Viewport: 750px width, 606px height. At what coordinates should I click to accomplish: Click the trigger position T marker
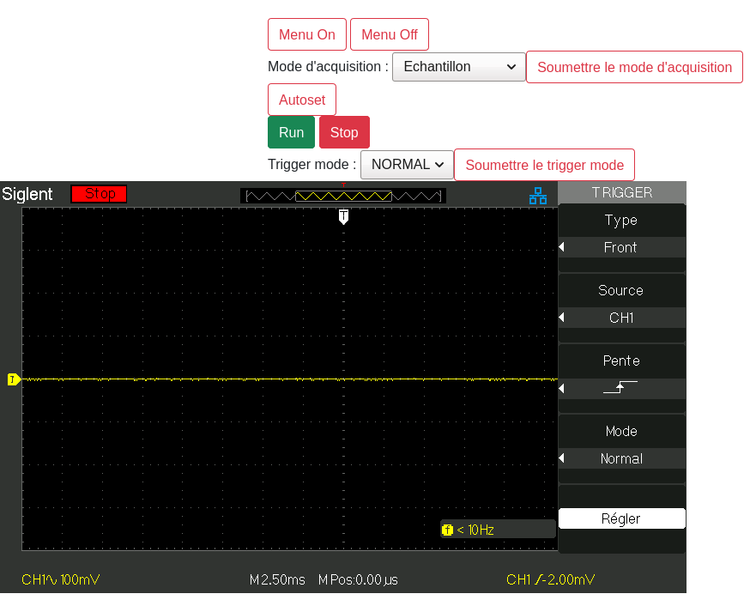(344, 216)
